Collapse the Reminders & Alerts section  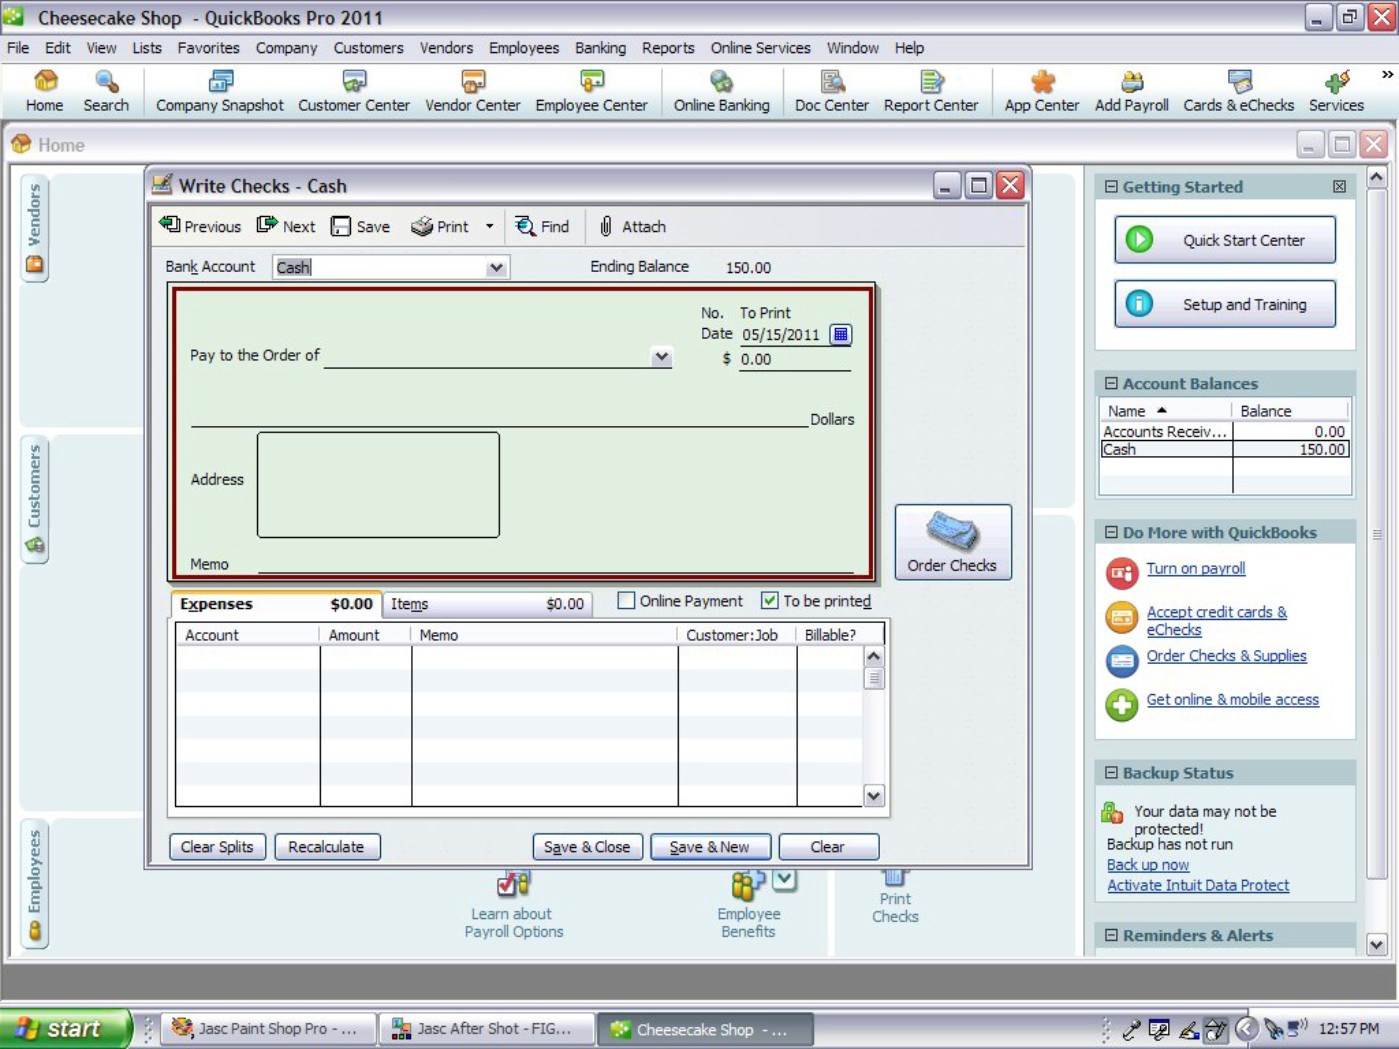click(1111, 936)
